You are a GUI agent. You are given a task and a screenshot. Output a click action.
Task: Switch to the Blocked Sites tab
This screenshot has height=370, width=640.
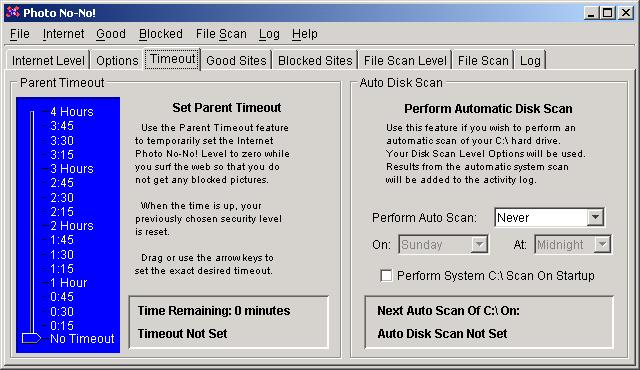[315, 60]
